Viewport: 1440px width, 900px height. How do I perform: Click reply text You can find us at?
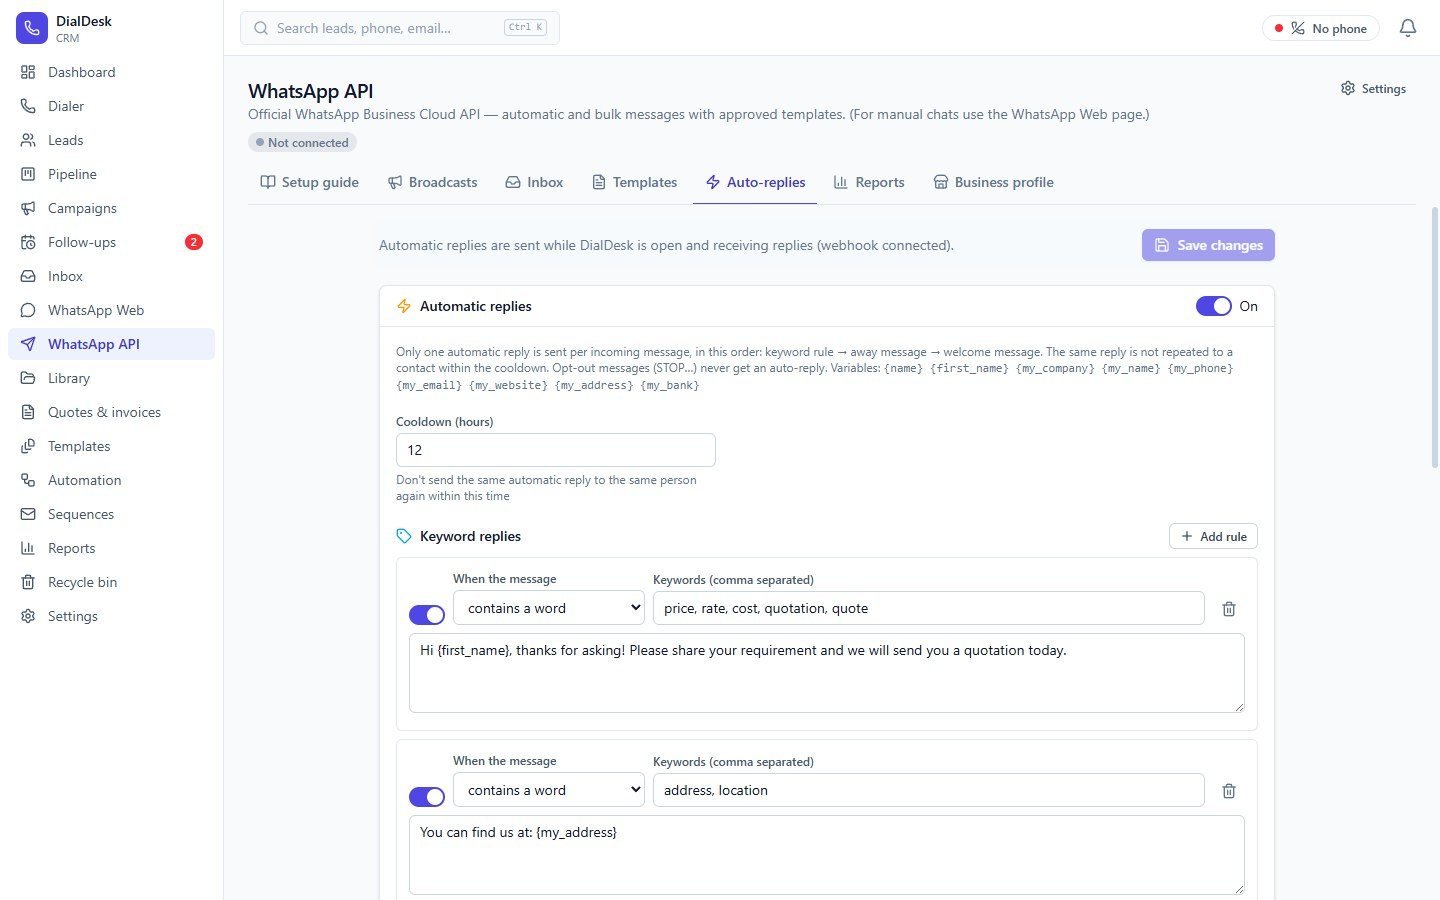[x=827, y=855]
